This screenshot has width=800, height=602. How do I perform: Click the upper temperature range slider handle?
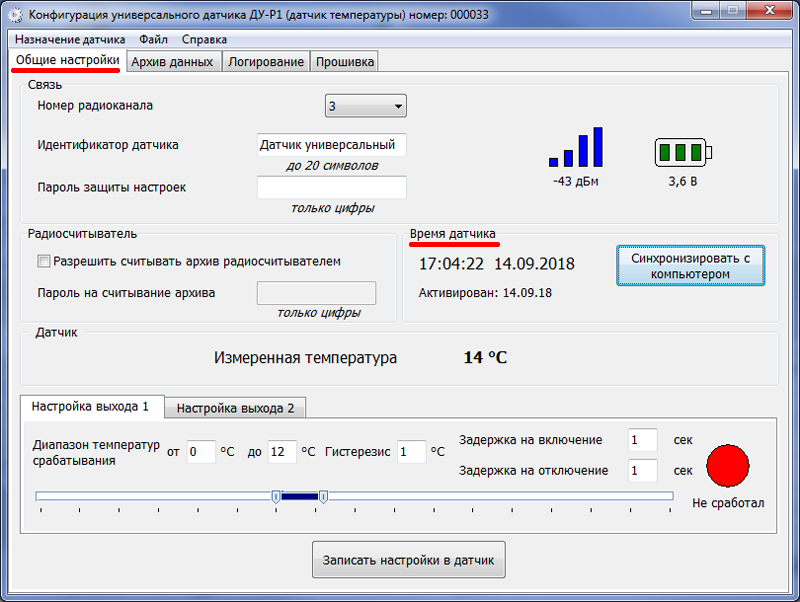[x=323, y=497]
